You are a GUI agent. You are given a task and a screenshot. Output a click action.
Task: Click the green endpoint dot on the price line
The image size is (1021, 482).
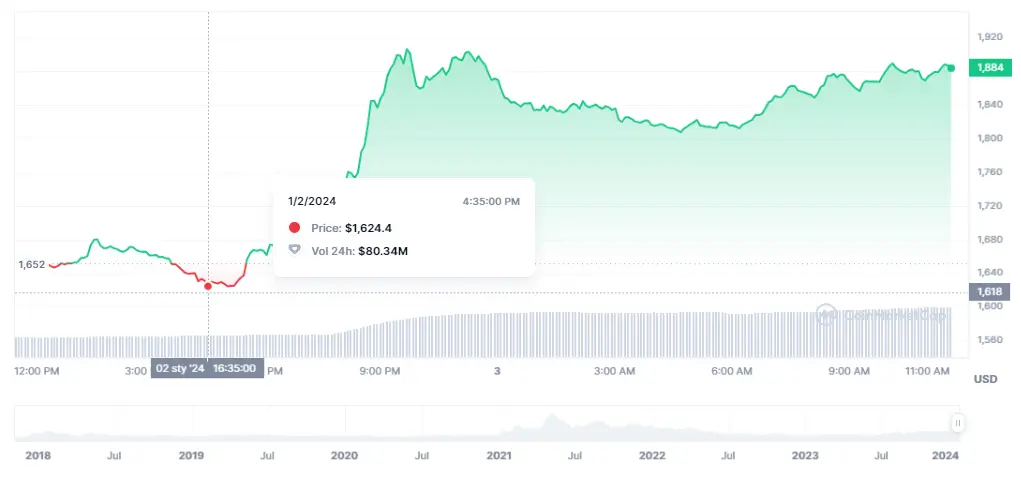[951, 68]
